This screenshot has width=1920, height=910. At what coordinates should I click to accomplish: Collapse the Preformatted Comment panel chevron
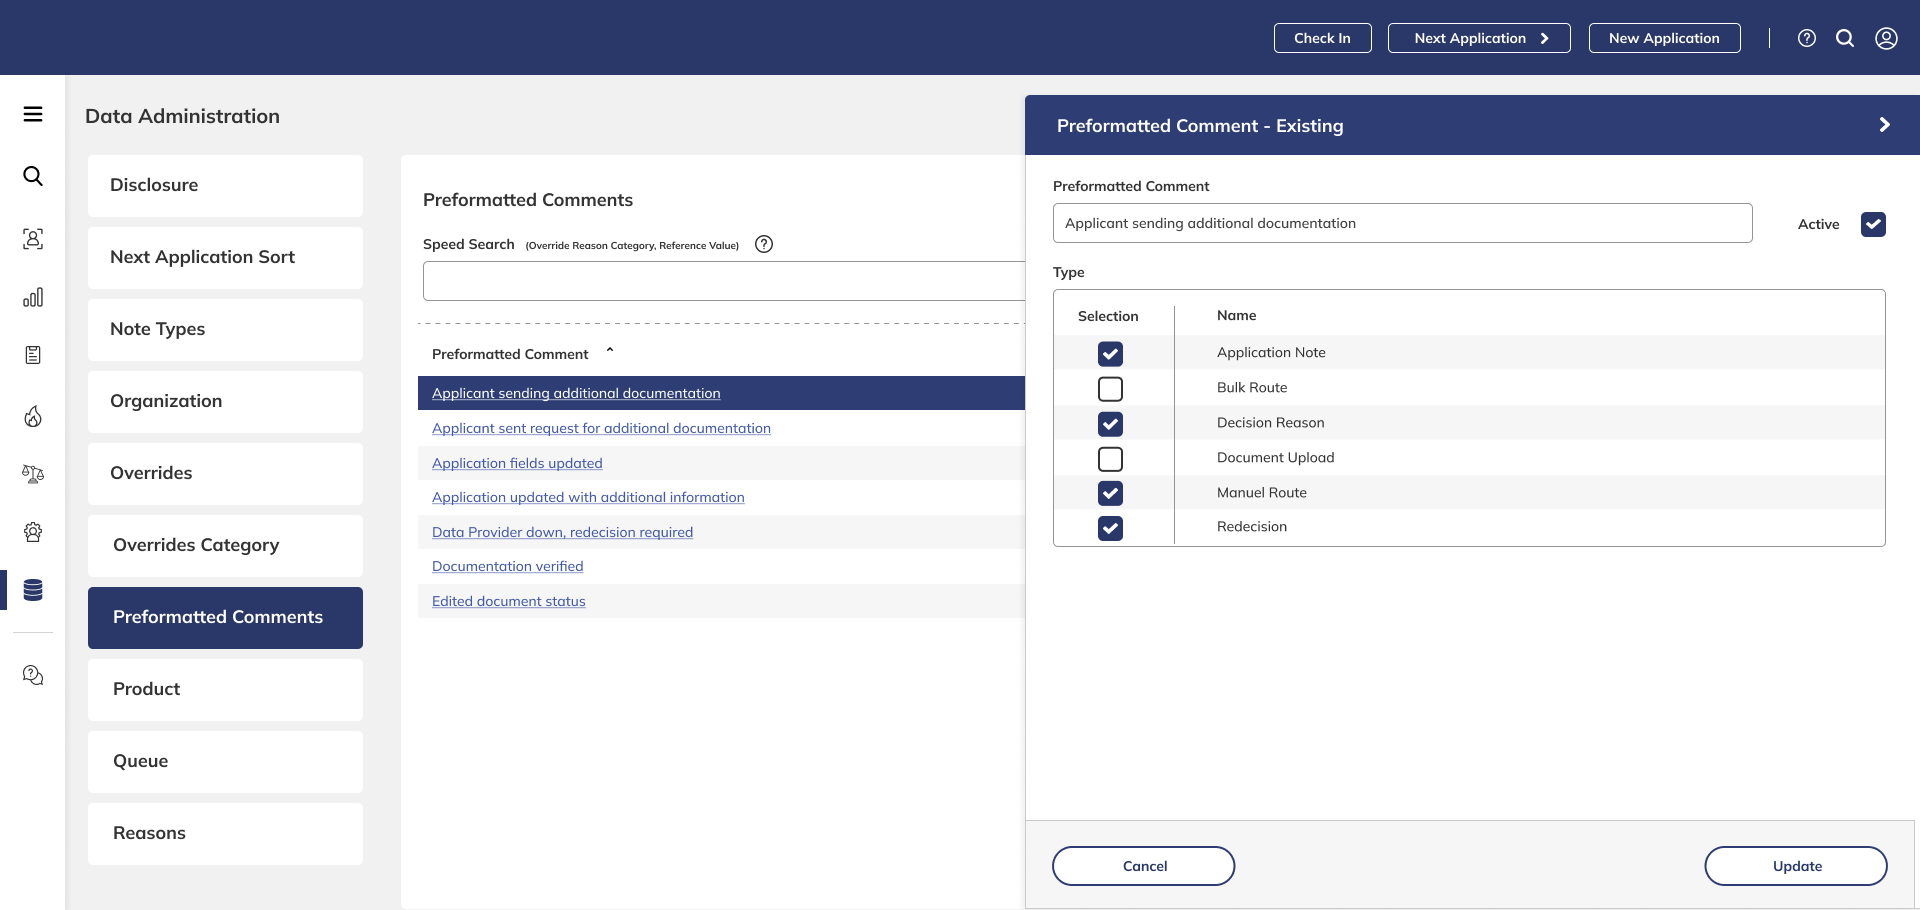point(1884,125)
